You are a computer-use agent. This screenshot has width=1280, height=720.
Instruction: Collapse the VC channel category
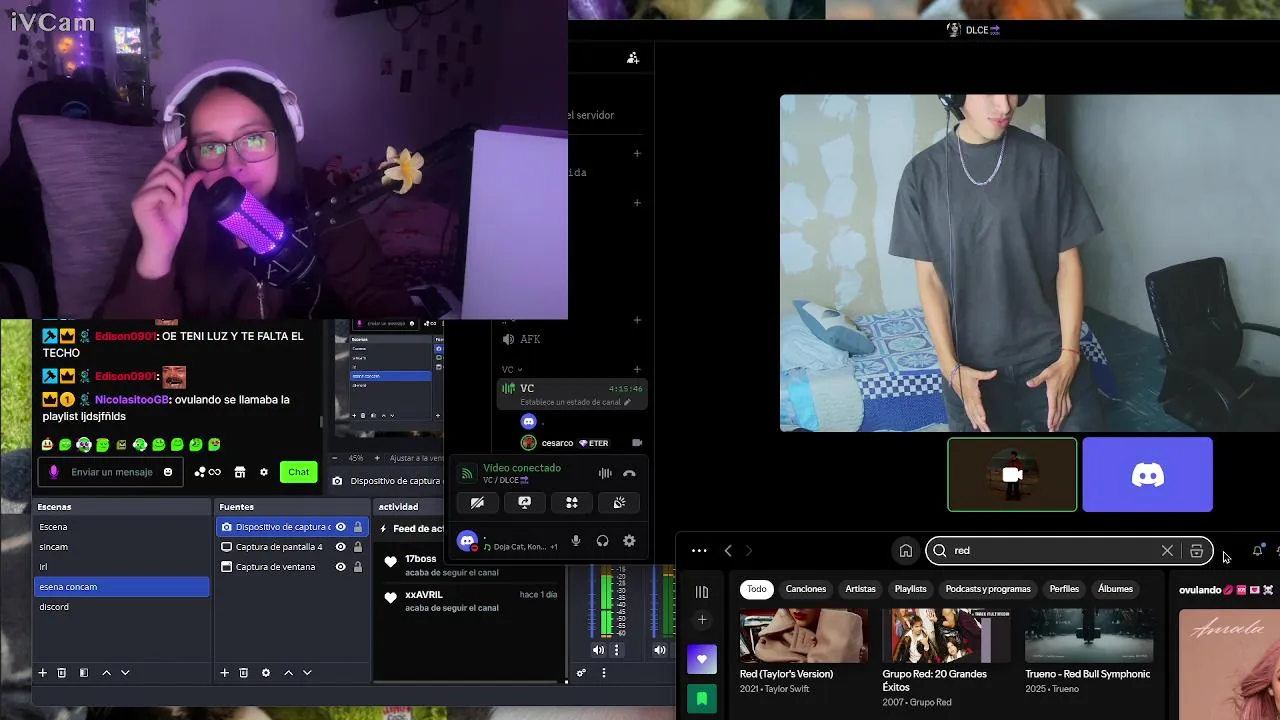coord(512,370)
